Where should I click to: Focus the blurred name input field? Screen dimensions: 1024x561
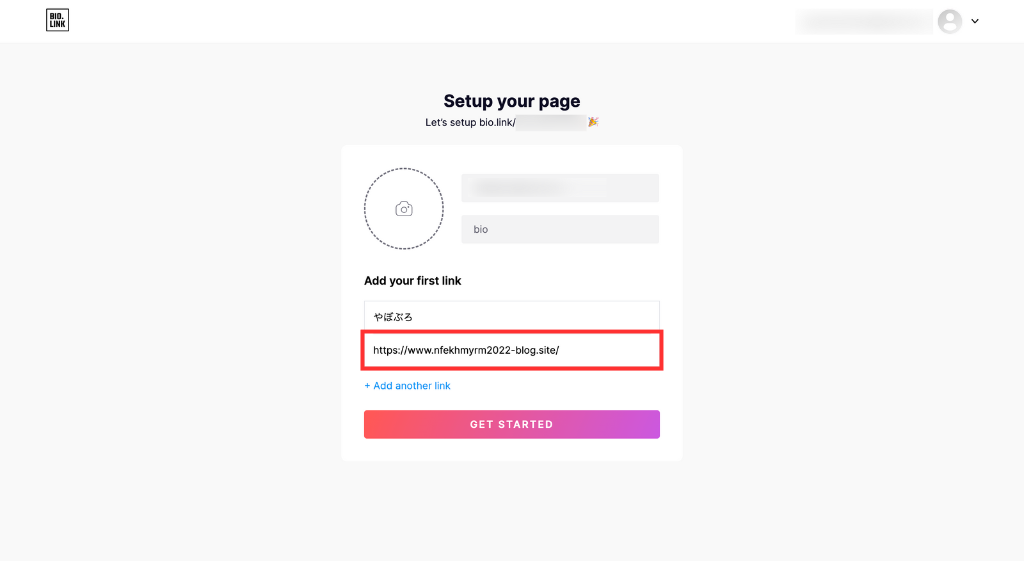click(x=560, y=188)
